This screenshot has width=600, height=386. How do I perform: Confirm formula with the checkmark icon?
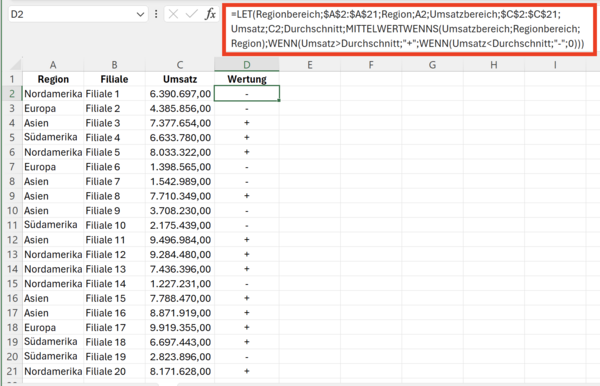191,15
